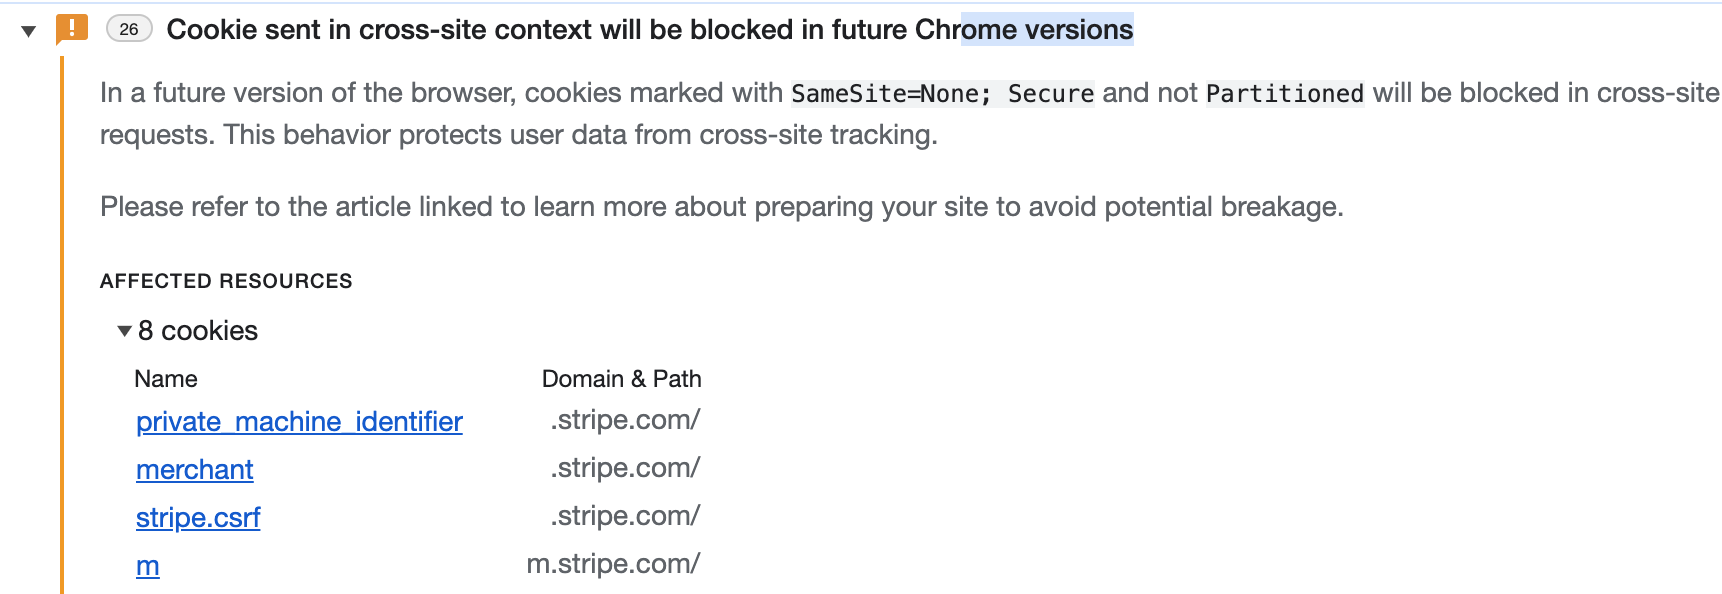
Task: Select the issue title about cross-site cookie blocking
Action: click(x=650, y=30)
